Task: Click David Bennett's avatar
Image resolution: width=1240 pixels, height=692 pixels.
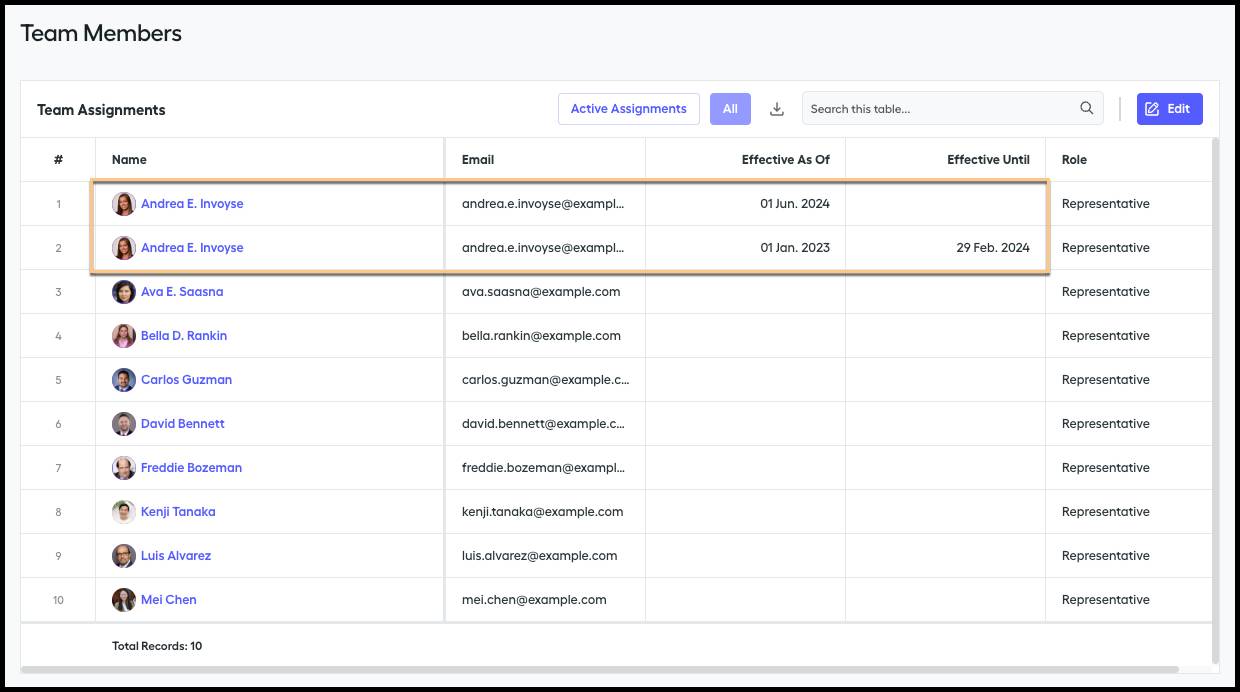Action: [x=124, y=424]
